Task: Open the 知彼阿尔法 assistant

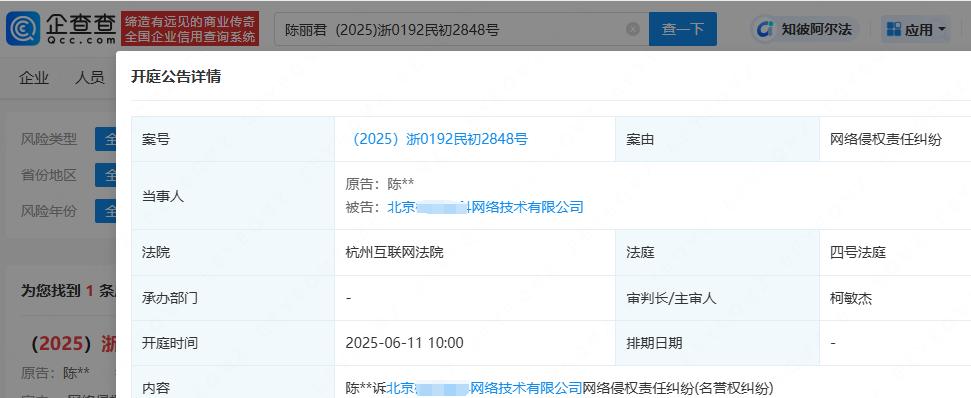Action: (x=805, y=29)
